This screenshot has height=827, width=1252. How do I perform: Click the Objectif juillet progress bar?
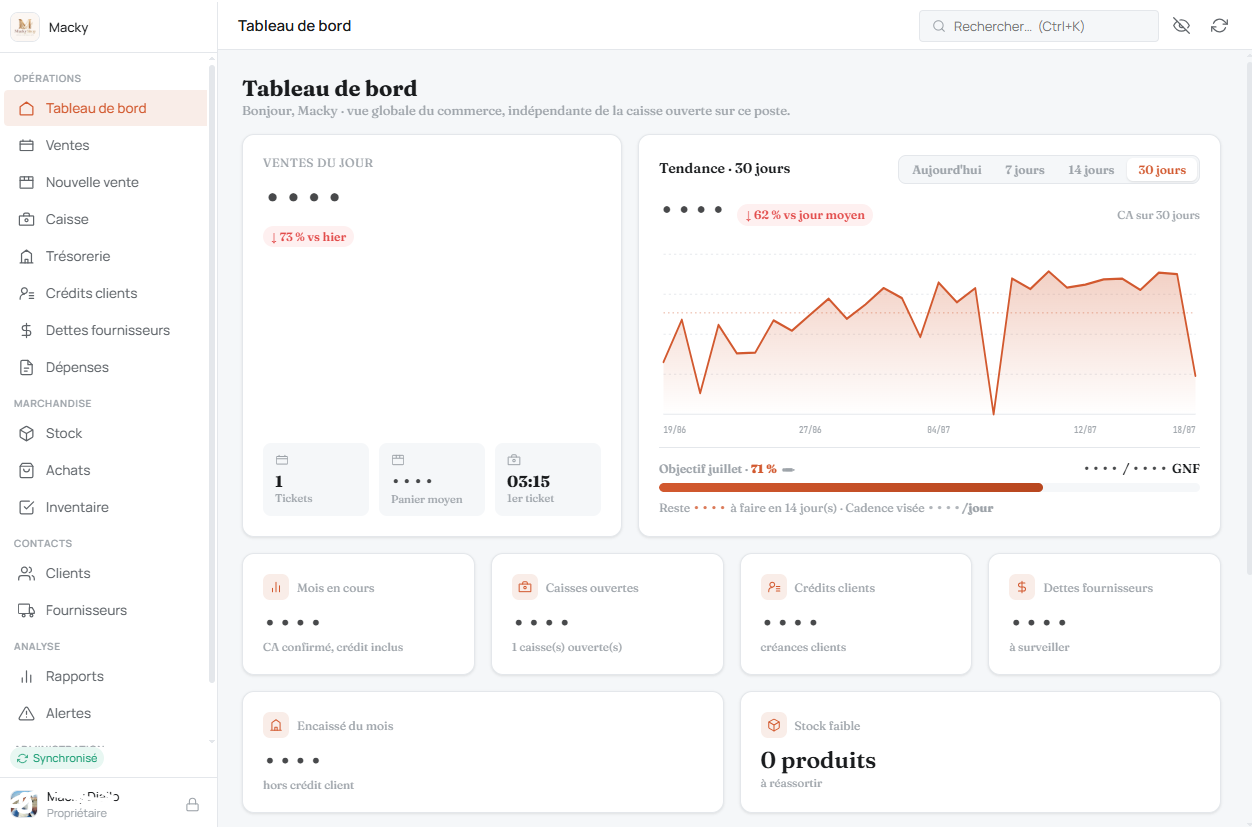[929, 488]
